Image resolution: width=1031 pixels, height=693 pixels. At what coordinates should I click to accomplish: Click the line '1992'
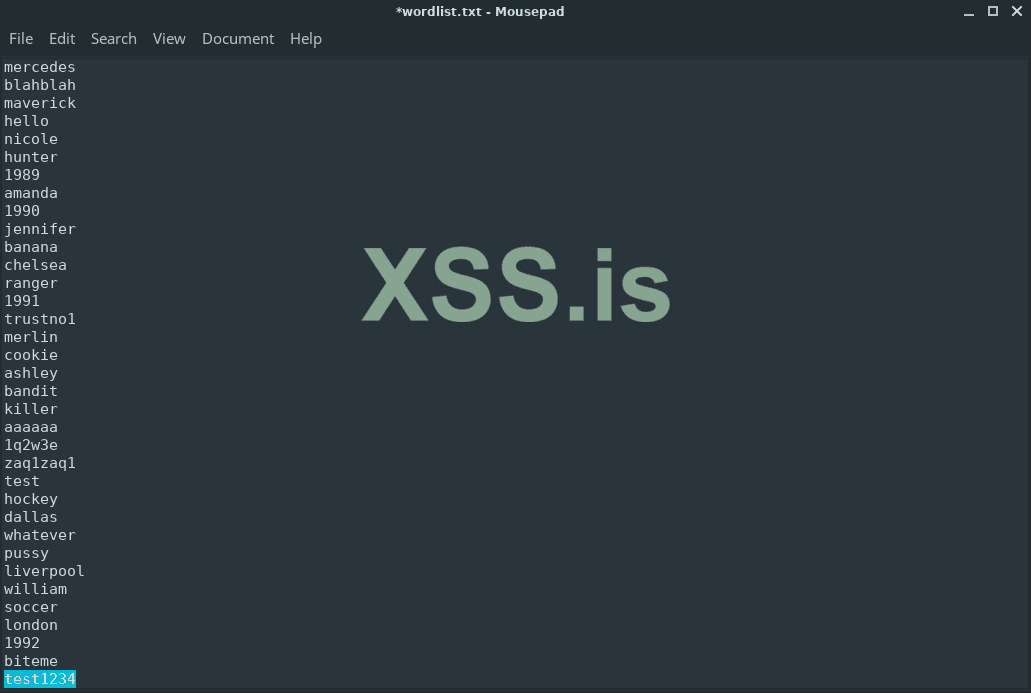tap(22, 643)
